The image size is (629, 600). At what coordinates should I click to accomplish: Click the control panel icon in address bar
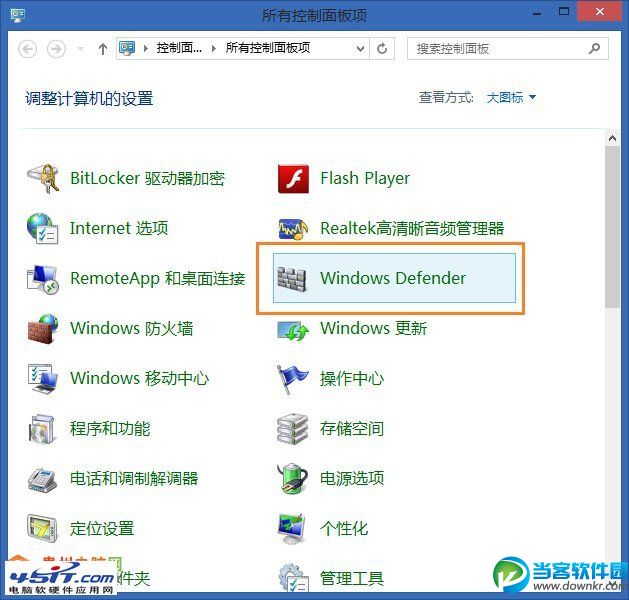127,48
